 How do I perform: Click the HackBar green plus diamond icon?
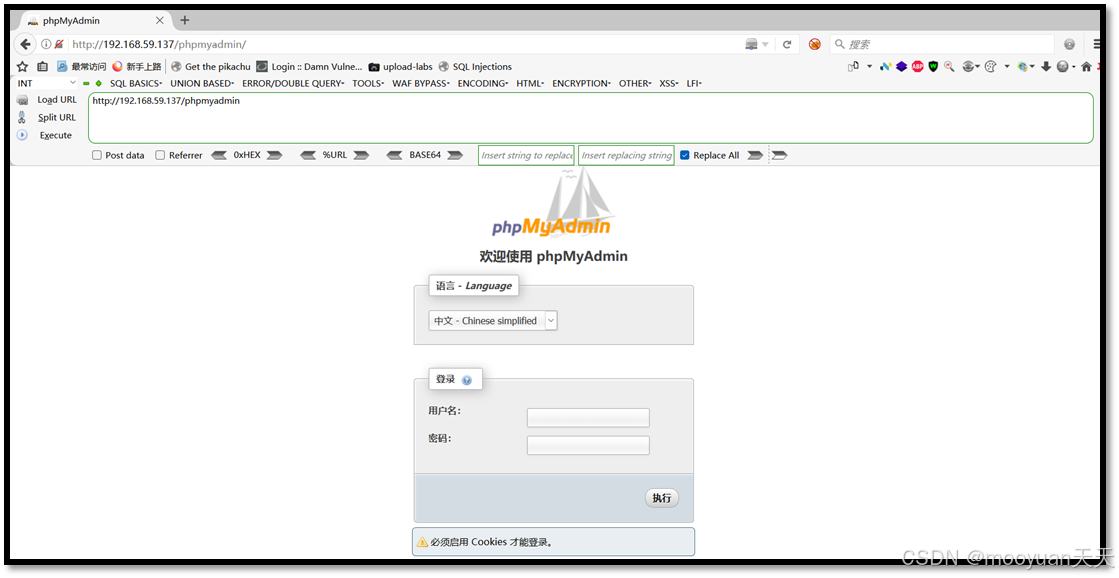coord(98,83)
